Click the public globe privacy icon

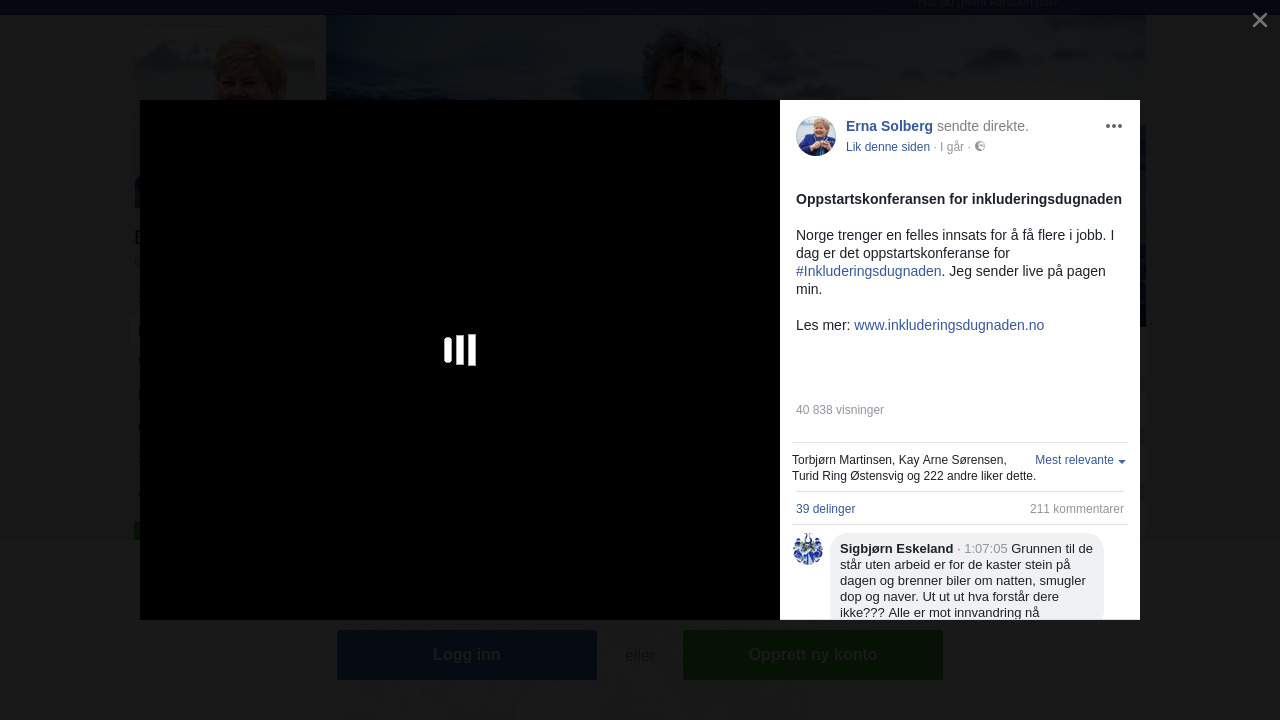point(980,146)
